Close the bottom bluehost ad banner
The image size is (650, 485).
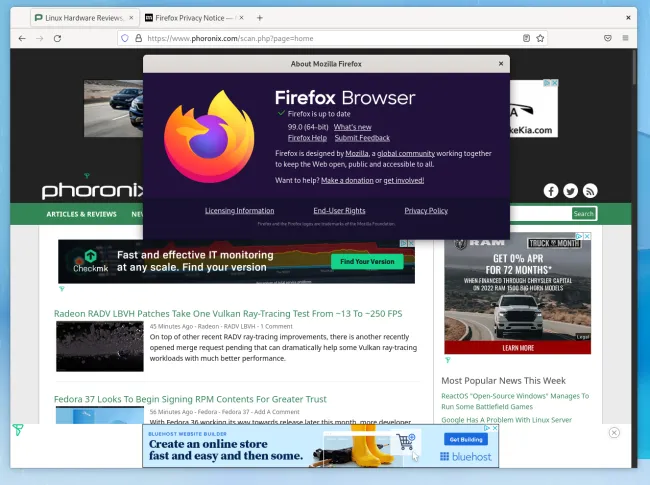(x=614, y=433)
